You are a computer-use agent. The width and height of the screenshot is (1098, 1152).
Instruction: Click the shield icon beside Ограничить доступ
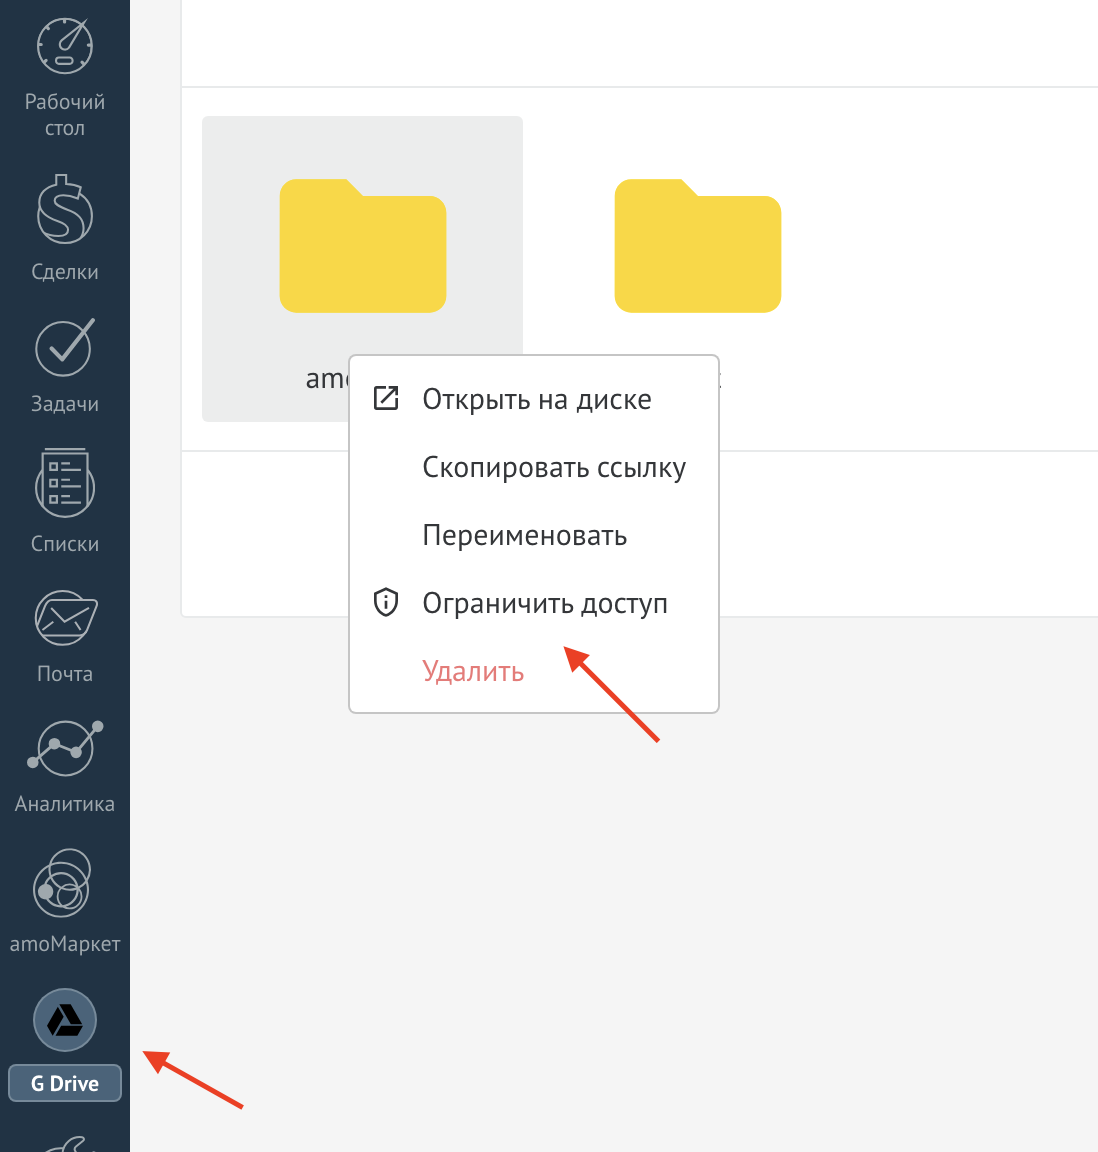[x=386, y=602]
